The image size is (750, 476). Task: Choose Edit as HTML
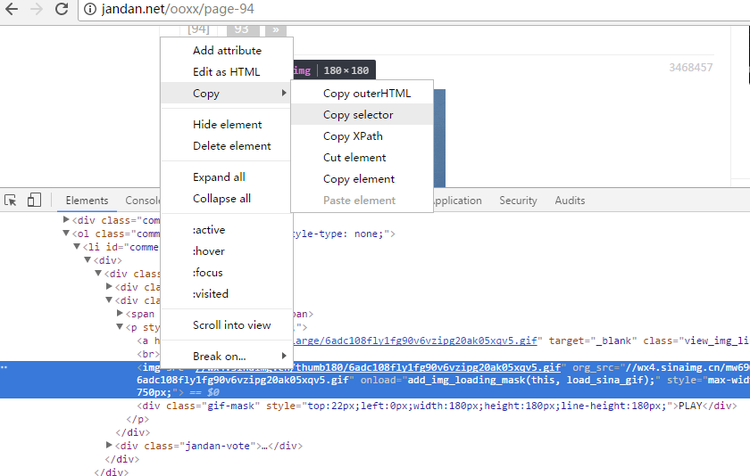click(227, 72)
